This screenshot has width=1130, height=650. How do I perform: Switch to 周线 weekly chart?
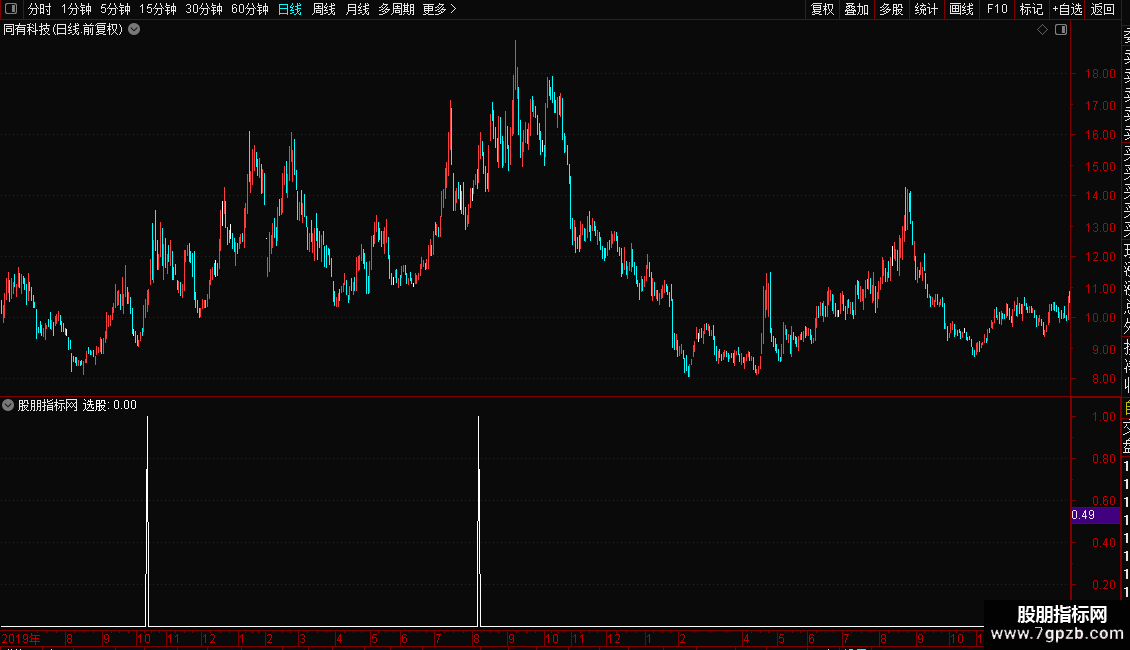324,9
